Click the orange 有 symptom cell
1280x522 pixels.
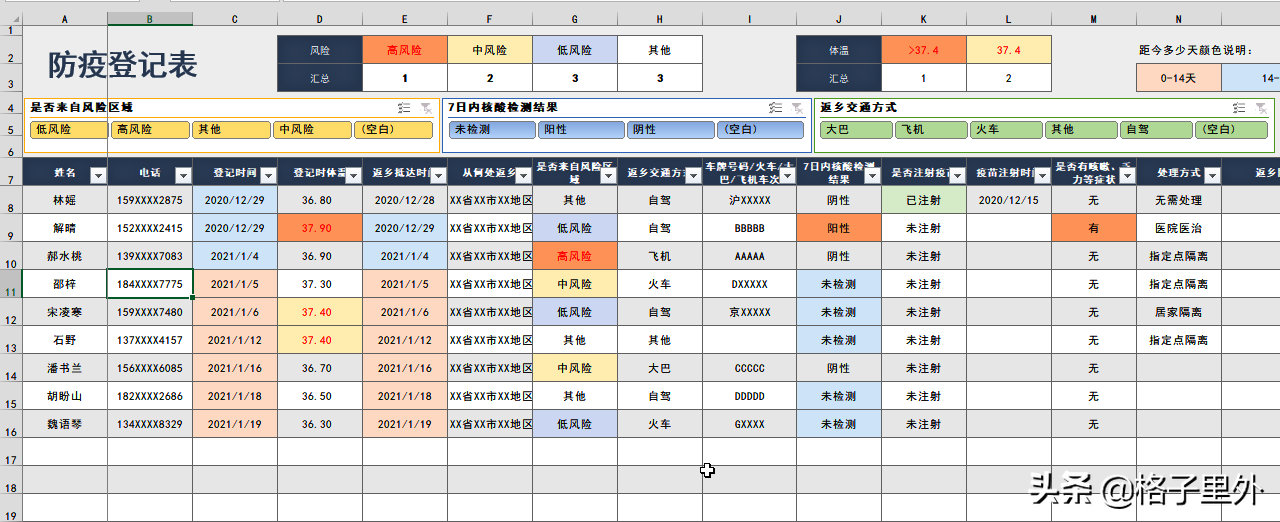coord(1094,228)
